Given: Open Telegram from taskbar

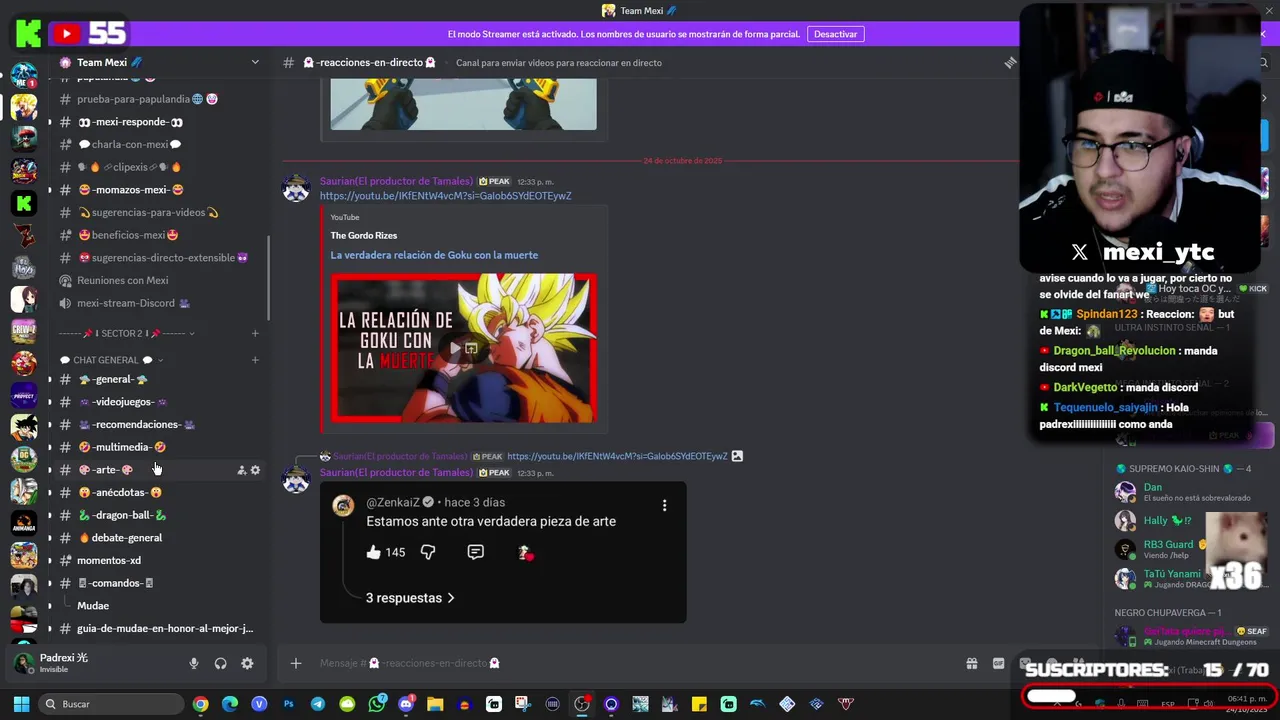Looking at the screenshot, I should [318, 704].
